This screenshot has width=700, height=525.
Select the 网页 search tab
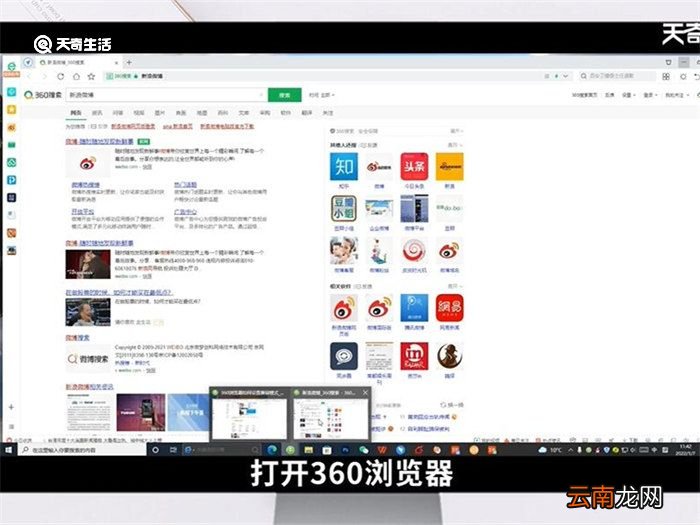click(76, 113)
